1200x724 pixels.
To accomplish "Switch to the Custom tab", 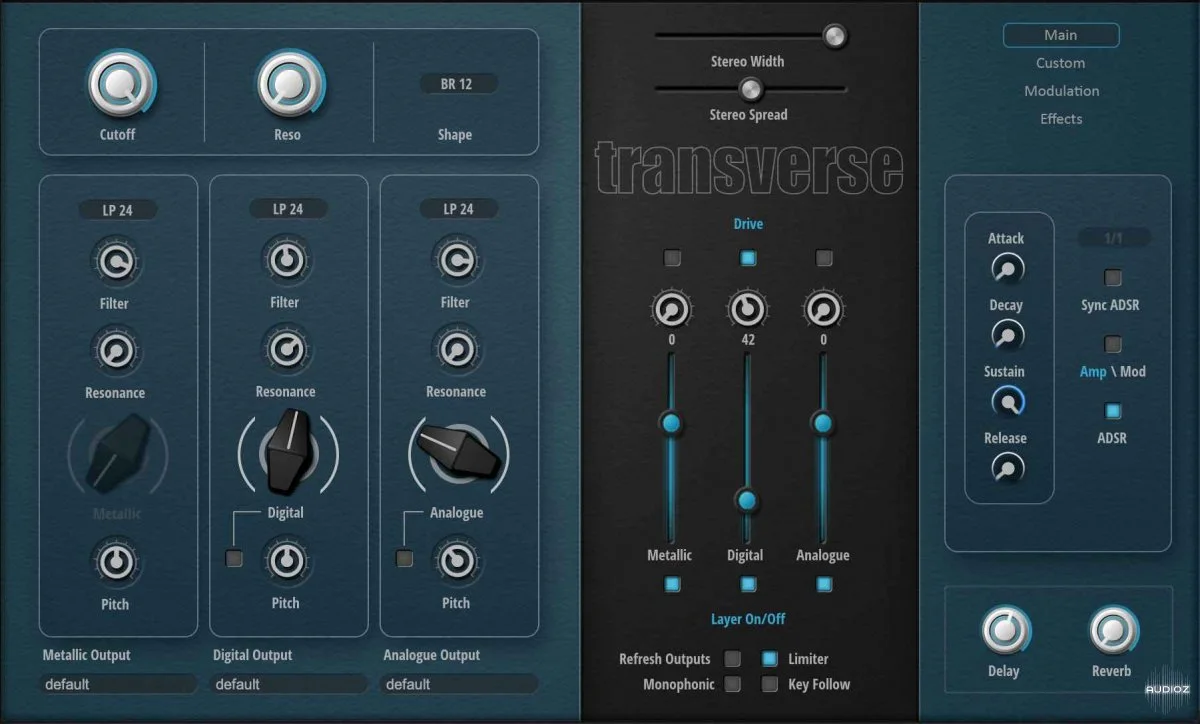I will pyautogui.click(x=1061, y=63).
